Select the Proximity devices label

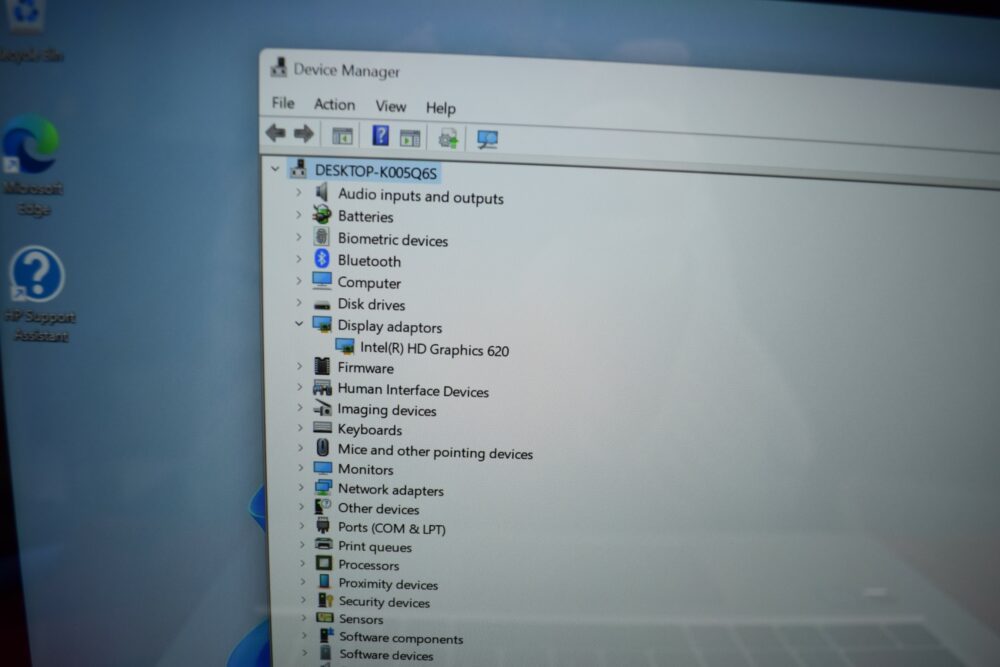[x=388, y=584]
